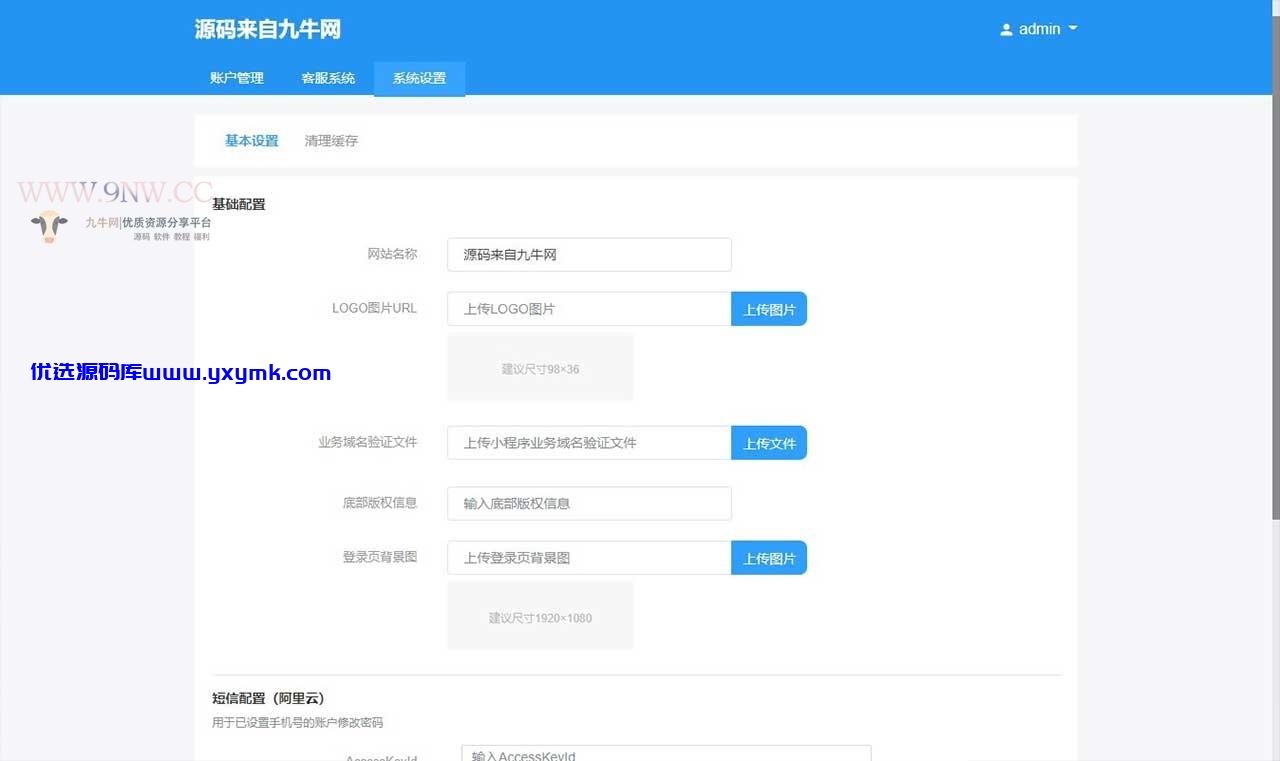Image resolution: width=1280 pixels, height=761 pixels.
Task: Click the 登录页背景图 input field
Action: 589,558
